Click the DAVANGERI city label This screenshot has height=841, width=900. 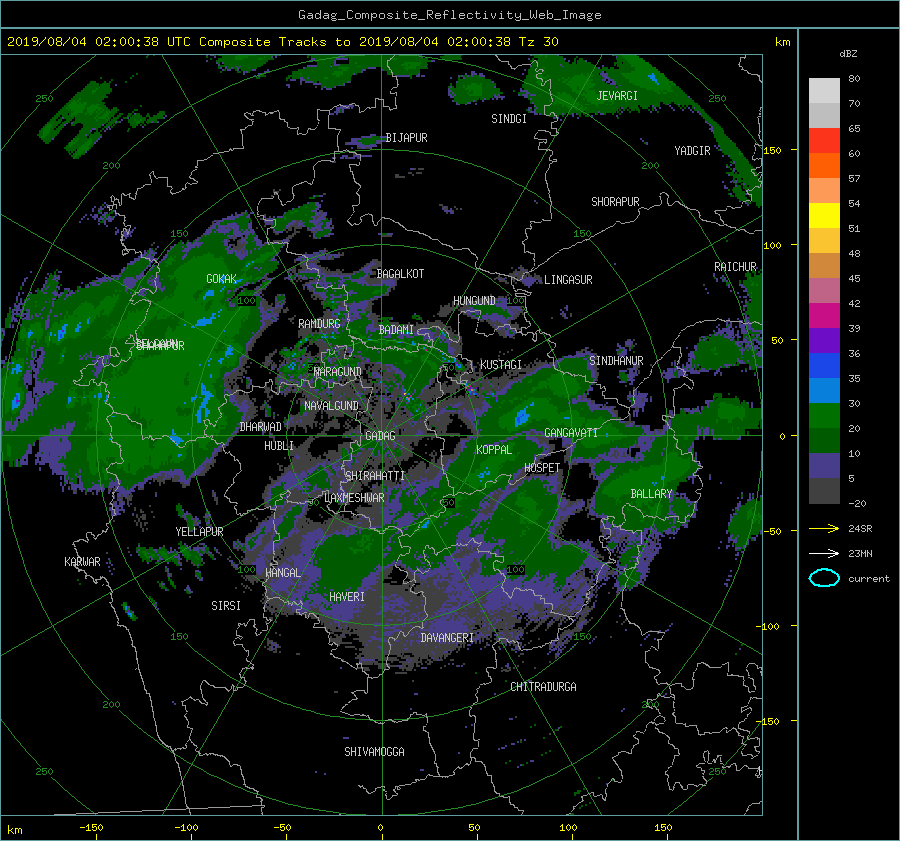pyautogui.click(x=447, y=638)
